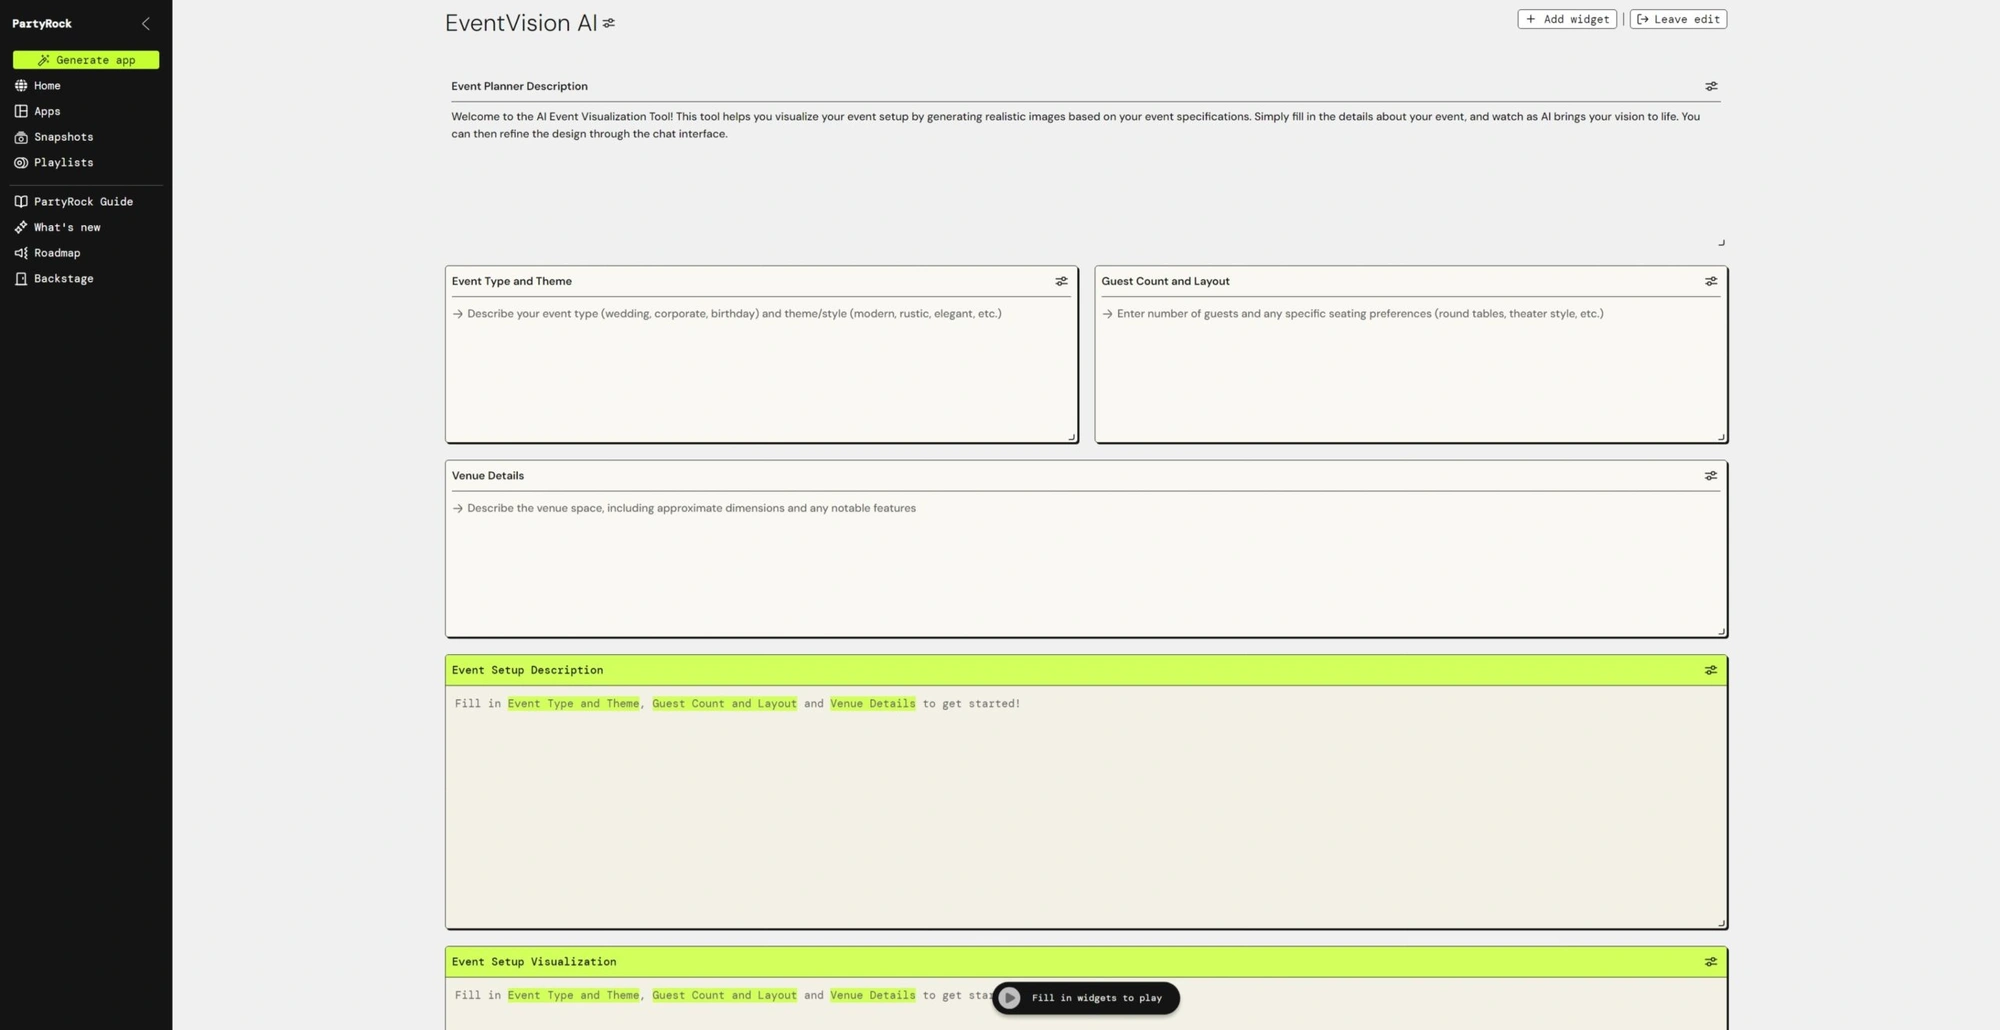The height and width of the screenshot is (1030, 2000).
Task: Click the Event Planner Description welcome text
Action: 1075,125
